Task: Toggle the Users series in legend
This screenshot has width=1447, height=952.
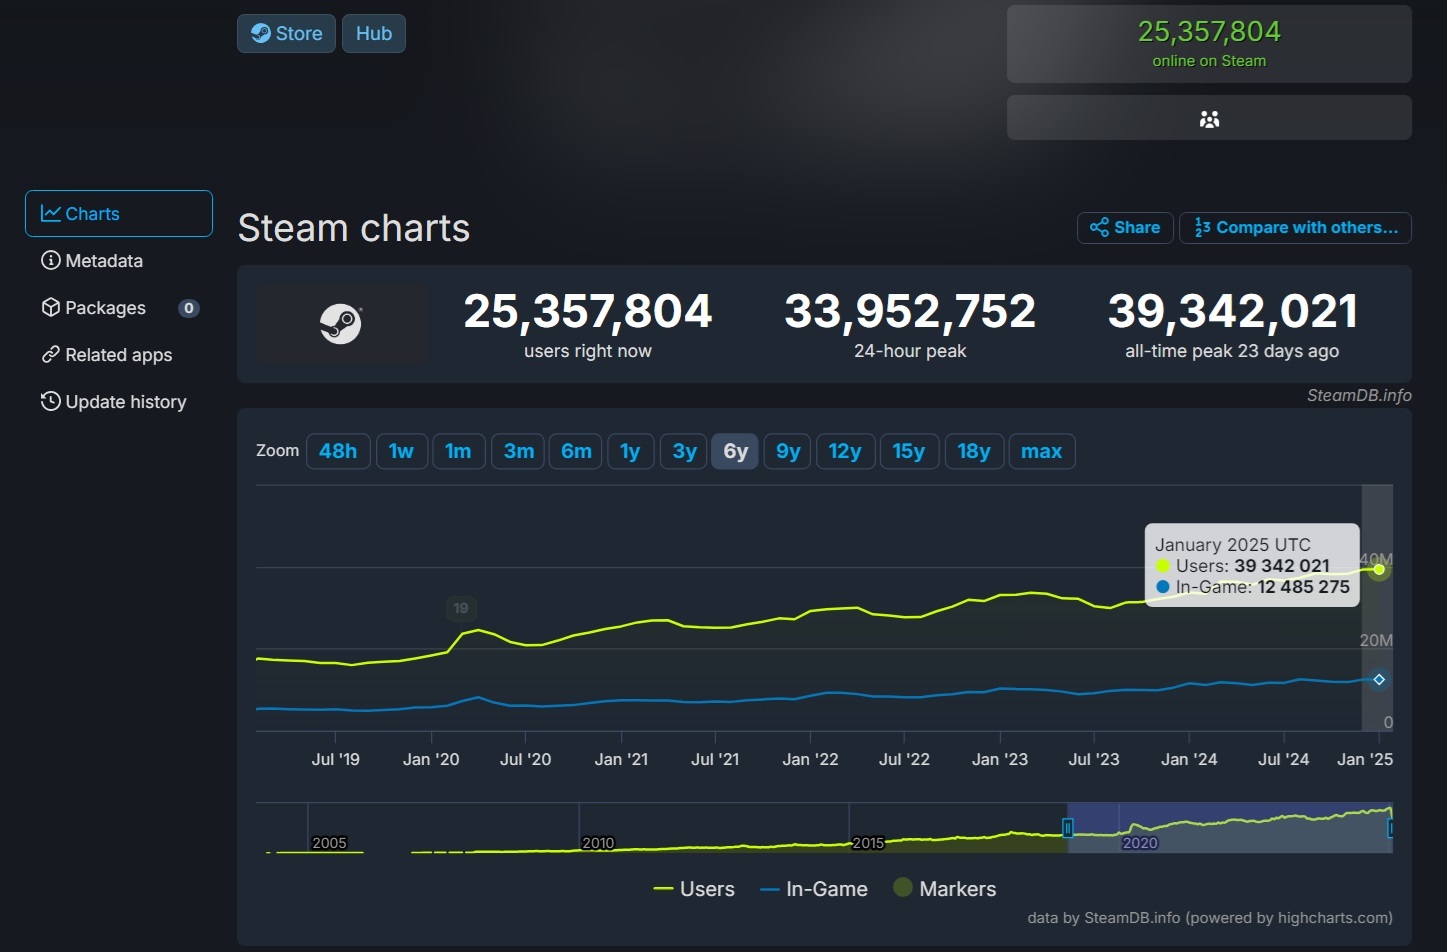Action: 694,889
